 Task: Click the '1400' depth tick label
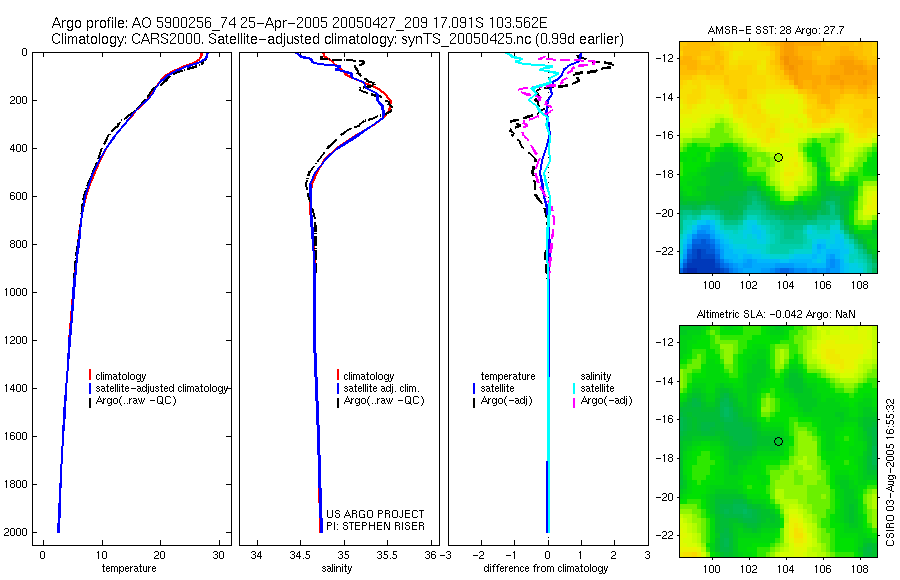[15, 389]
